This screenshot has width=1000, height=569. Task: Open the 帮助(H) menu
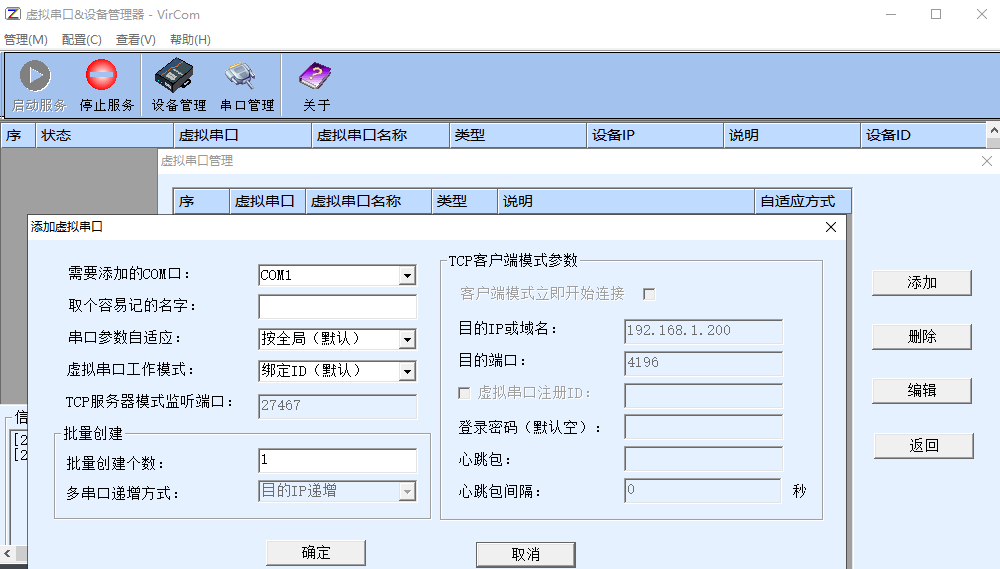[190, 40]
